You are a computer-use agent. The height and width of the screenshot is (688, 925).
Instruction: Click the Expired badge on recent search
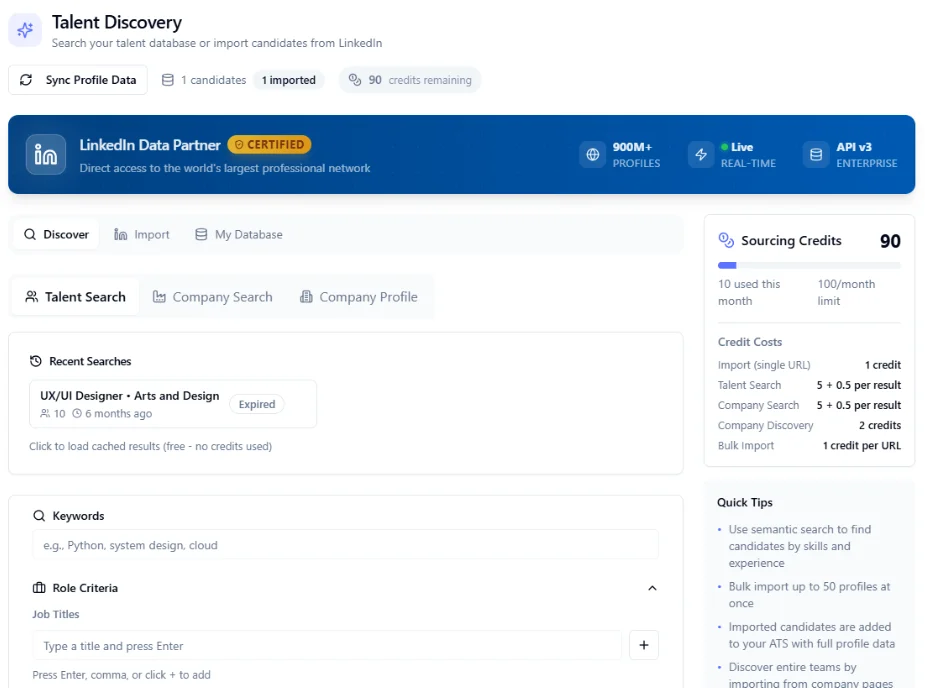pyautogui.click(x=257, y=404)
